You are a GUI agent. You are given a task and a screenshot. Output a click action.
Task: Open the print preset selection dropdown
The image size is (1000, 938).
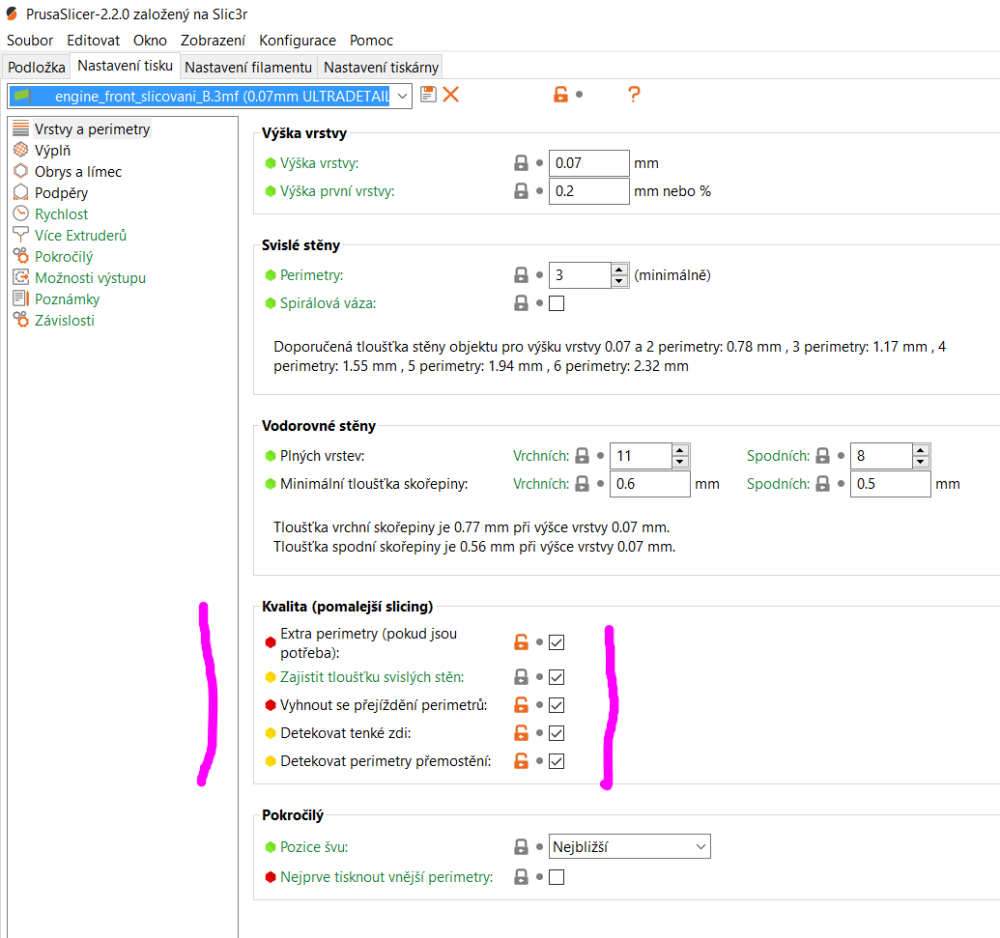(x=402, y=95)
